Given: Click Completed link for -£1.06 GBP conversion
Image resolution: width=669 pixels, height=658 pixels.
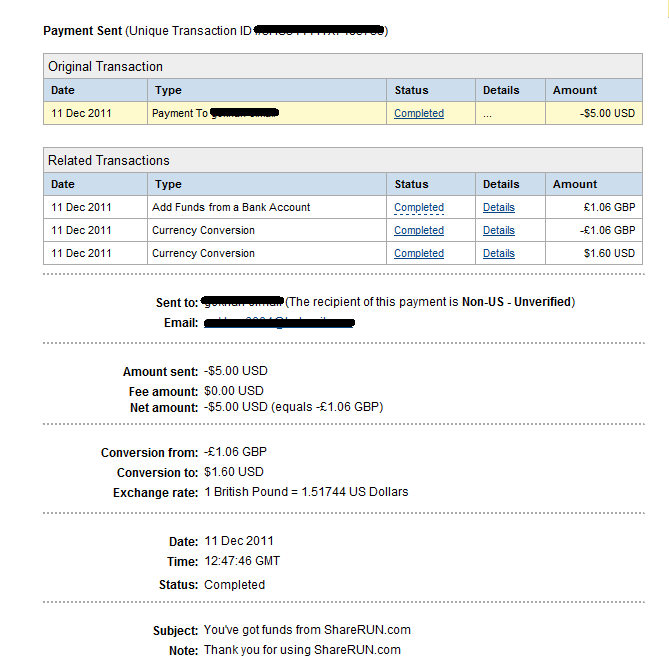Looking at the screenshot, I should 419,230.
